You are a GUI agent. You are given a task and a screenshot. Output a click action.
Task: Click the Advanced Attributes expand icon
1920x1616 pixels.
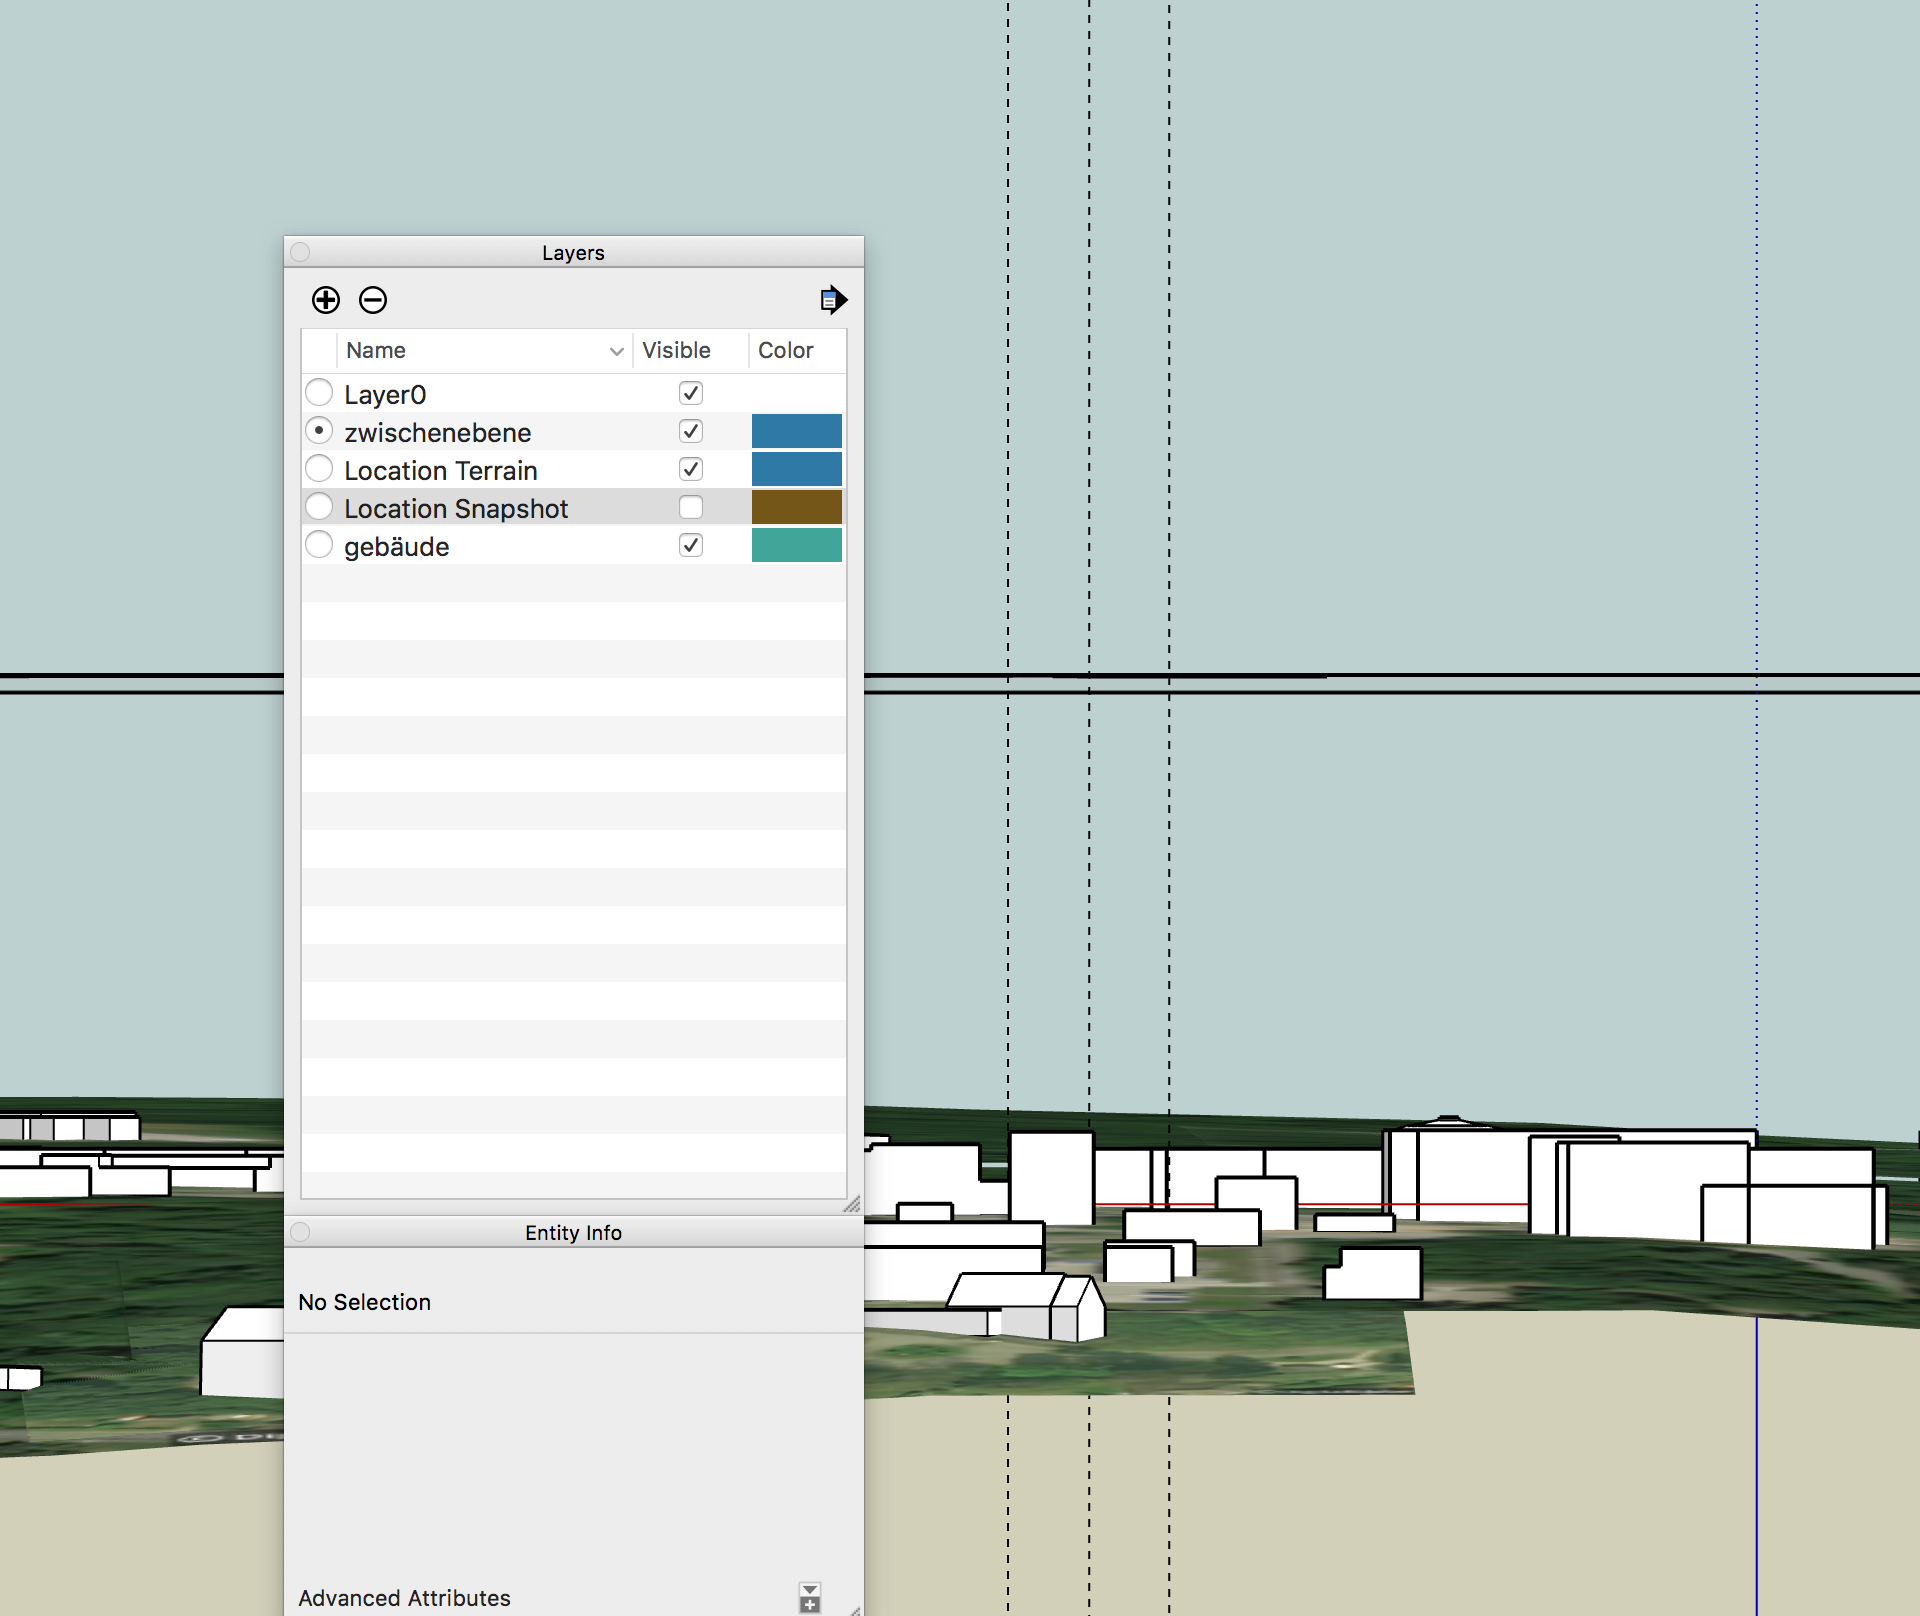810,1597
